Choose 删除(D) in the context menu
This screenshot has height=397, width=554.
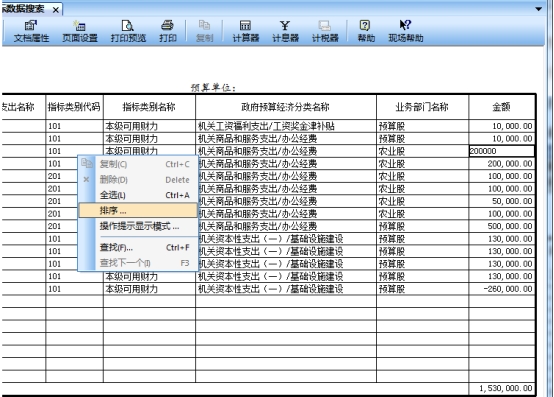click(x=138, y=179)
